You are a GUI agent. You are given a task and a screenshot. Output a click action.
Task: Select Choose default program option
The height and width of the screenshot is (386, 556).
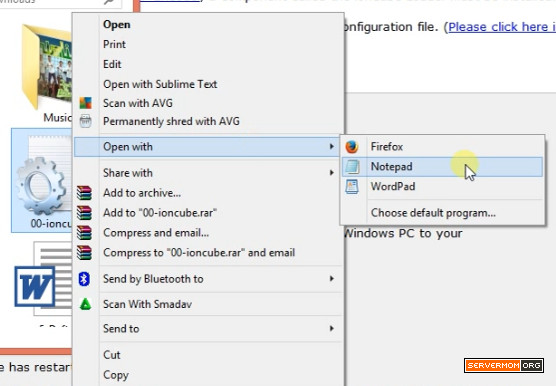(x=433, y=213)
